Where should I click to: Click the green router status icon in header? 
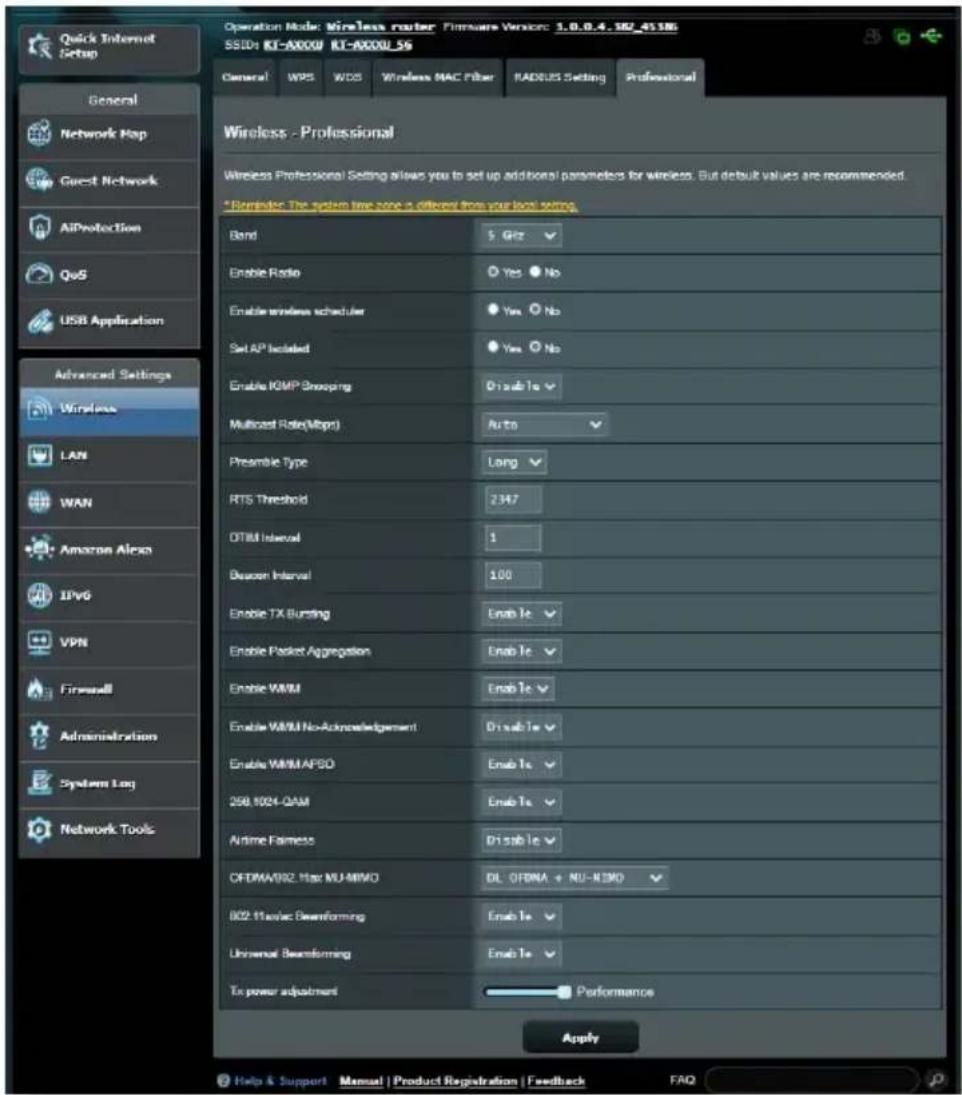click(902, 36)
